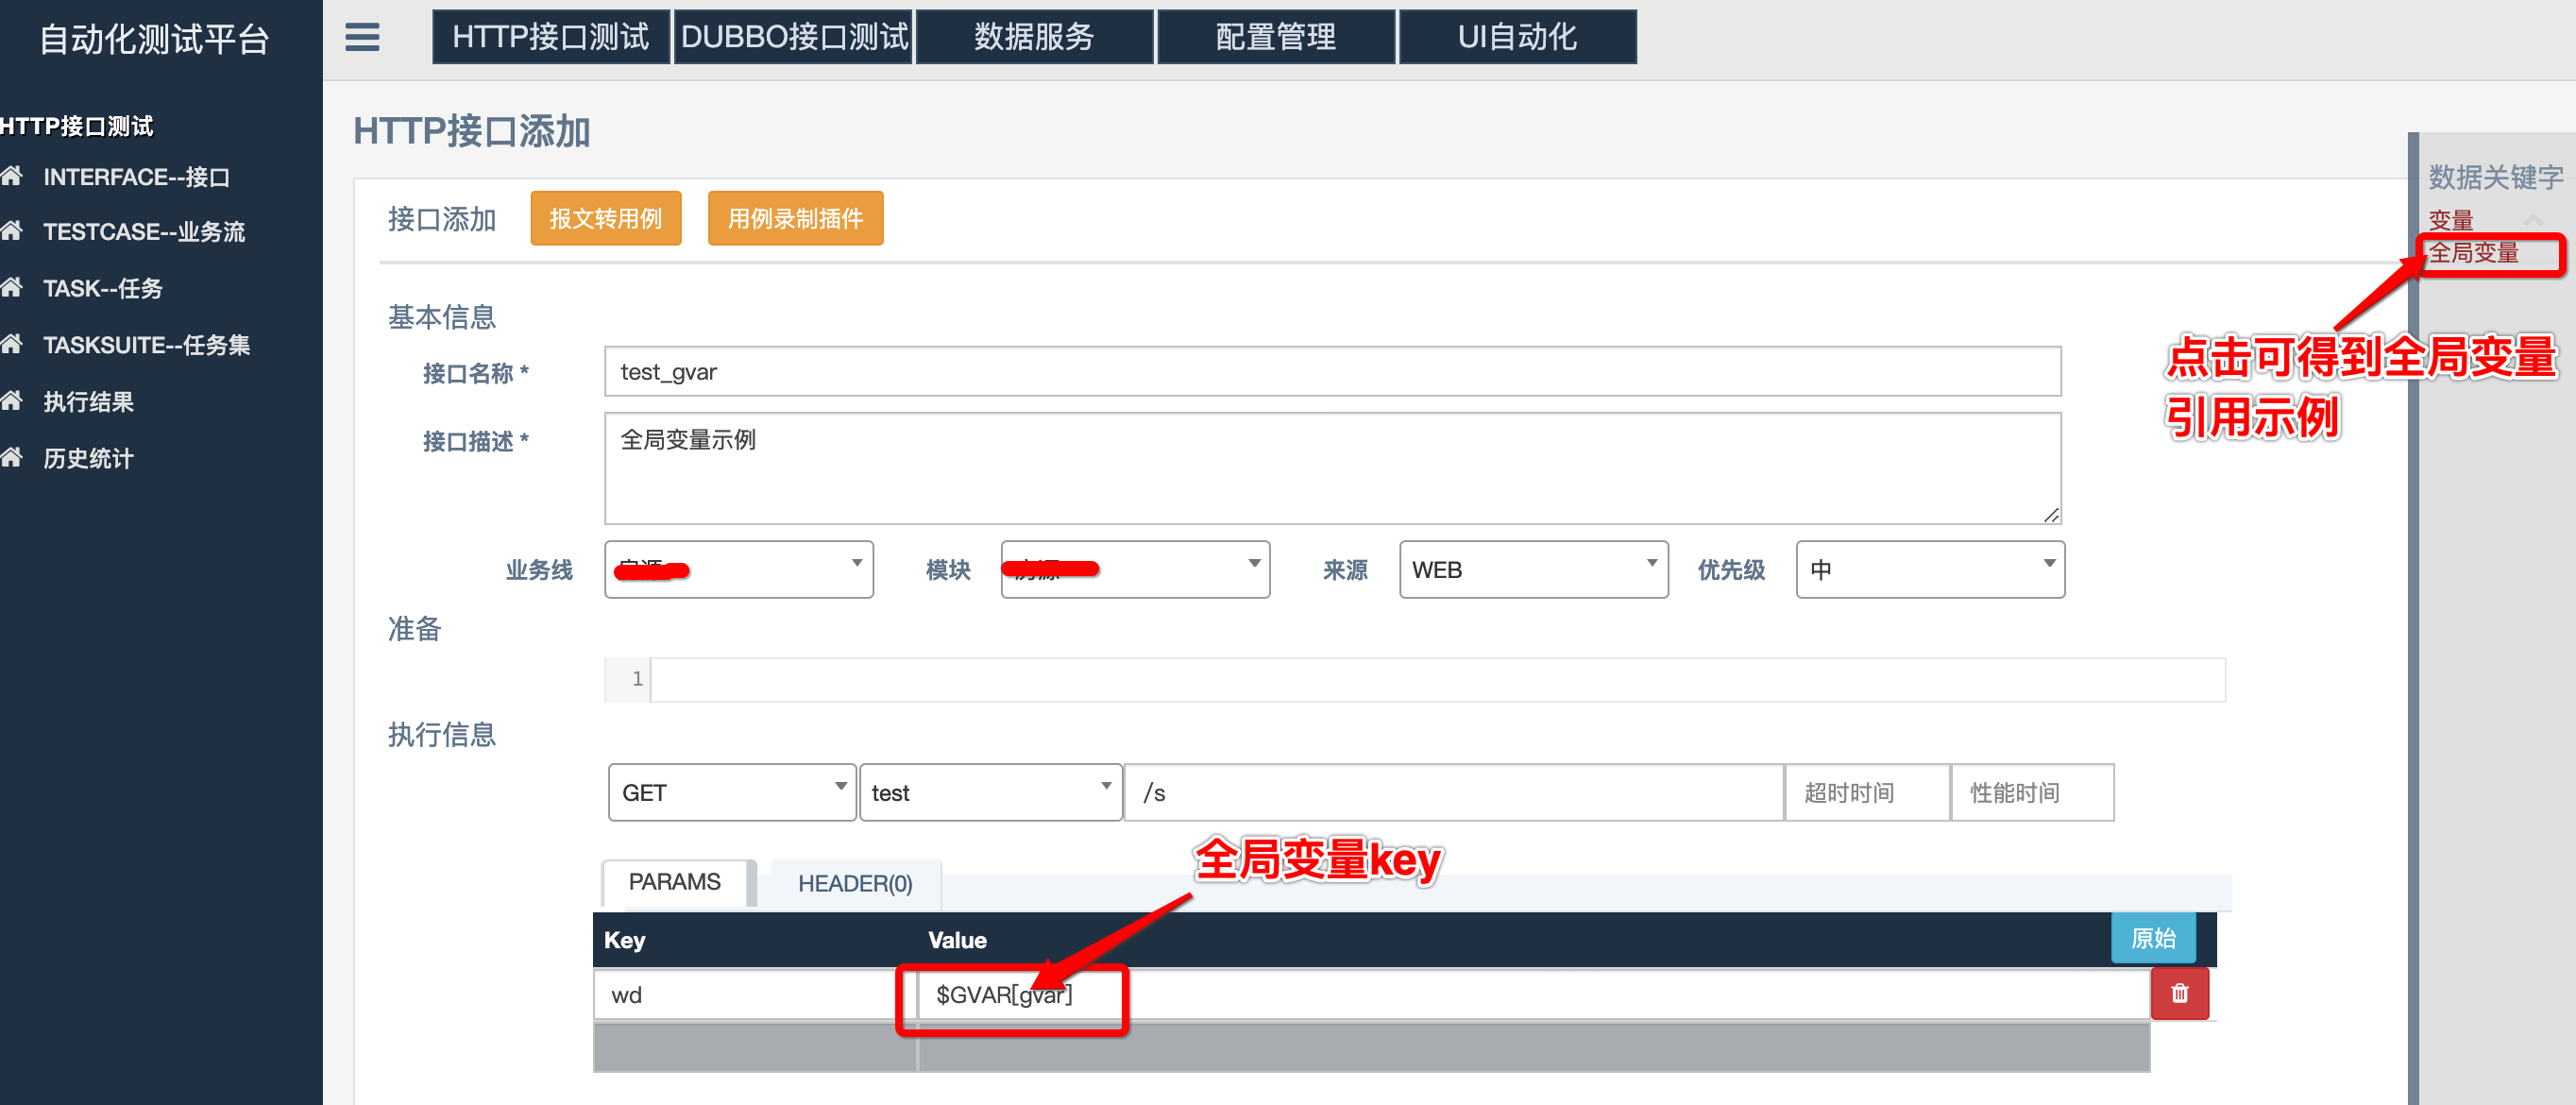Click the 原始 button

[x=2153, y=937]
